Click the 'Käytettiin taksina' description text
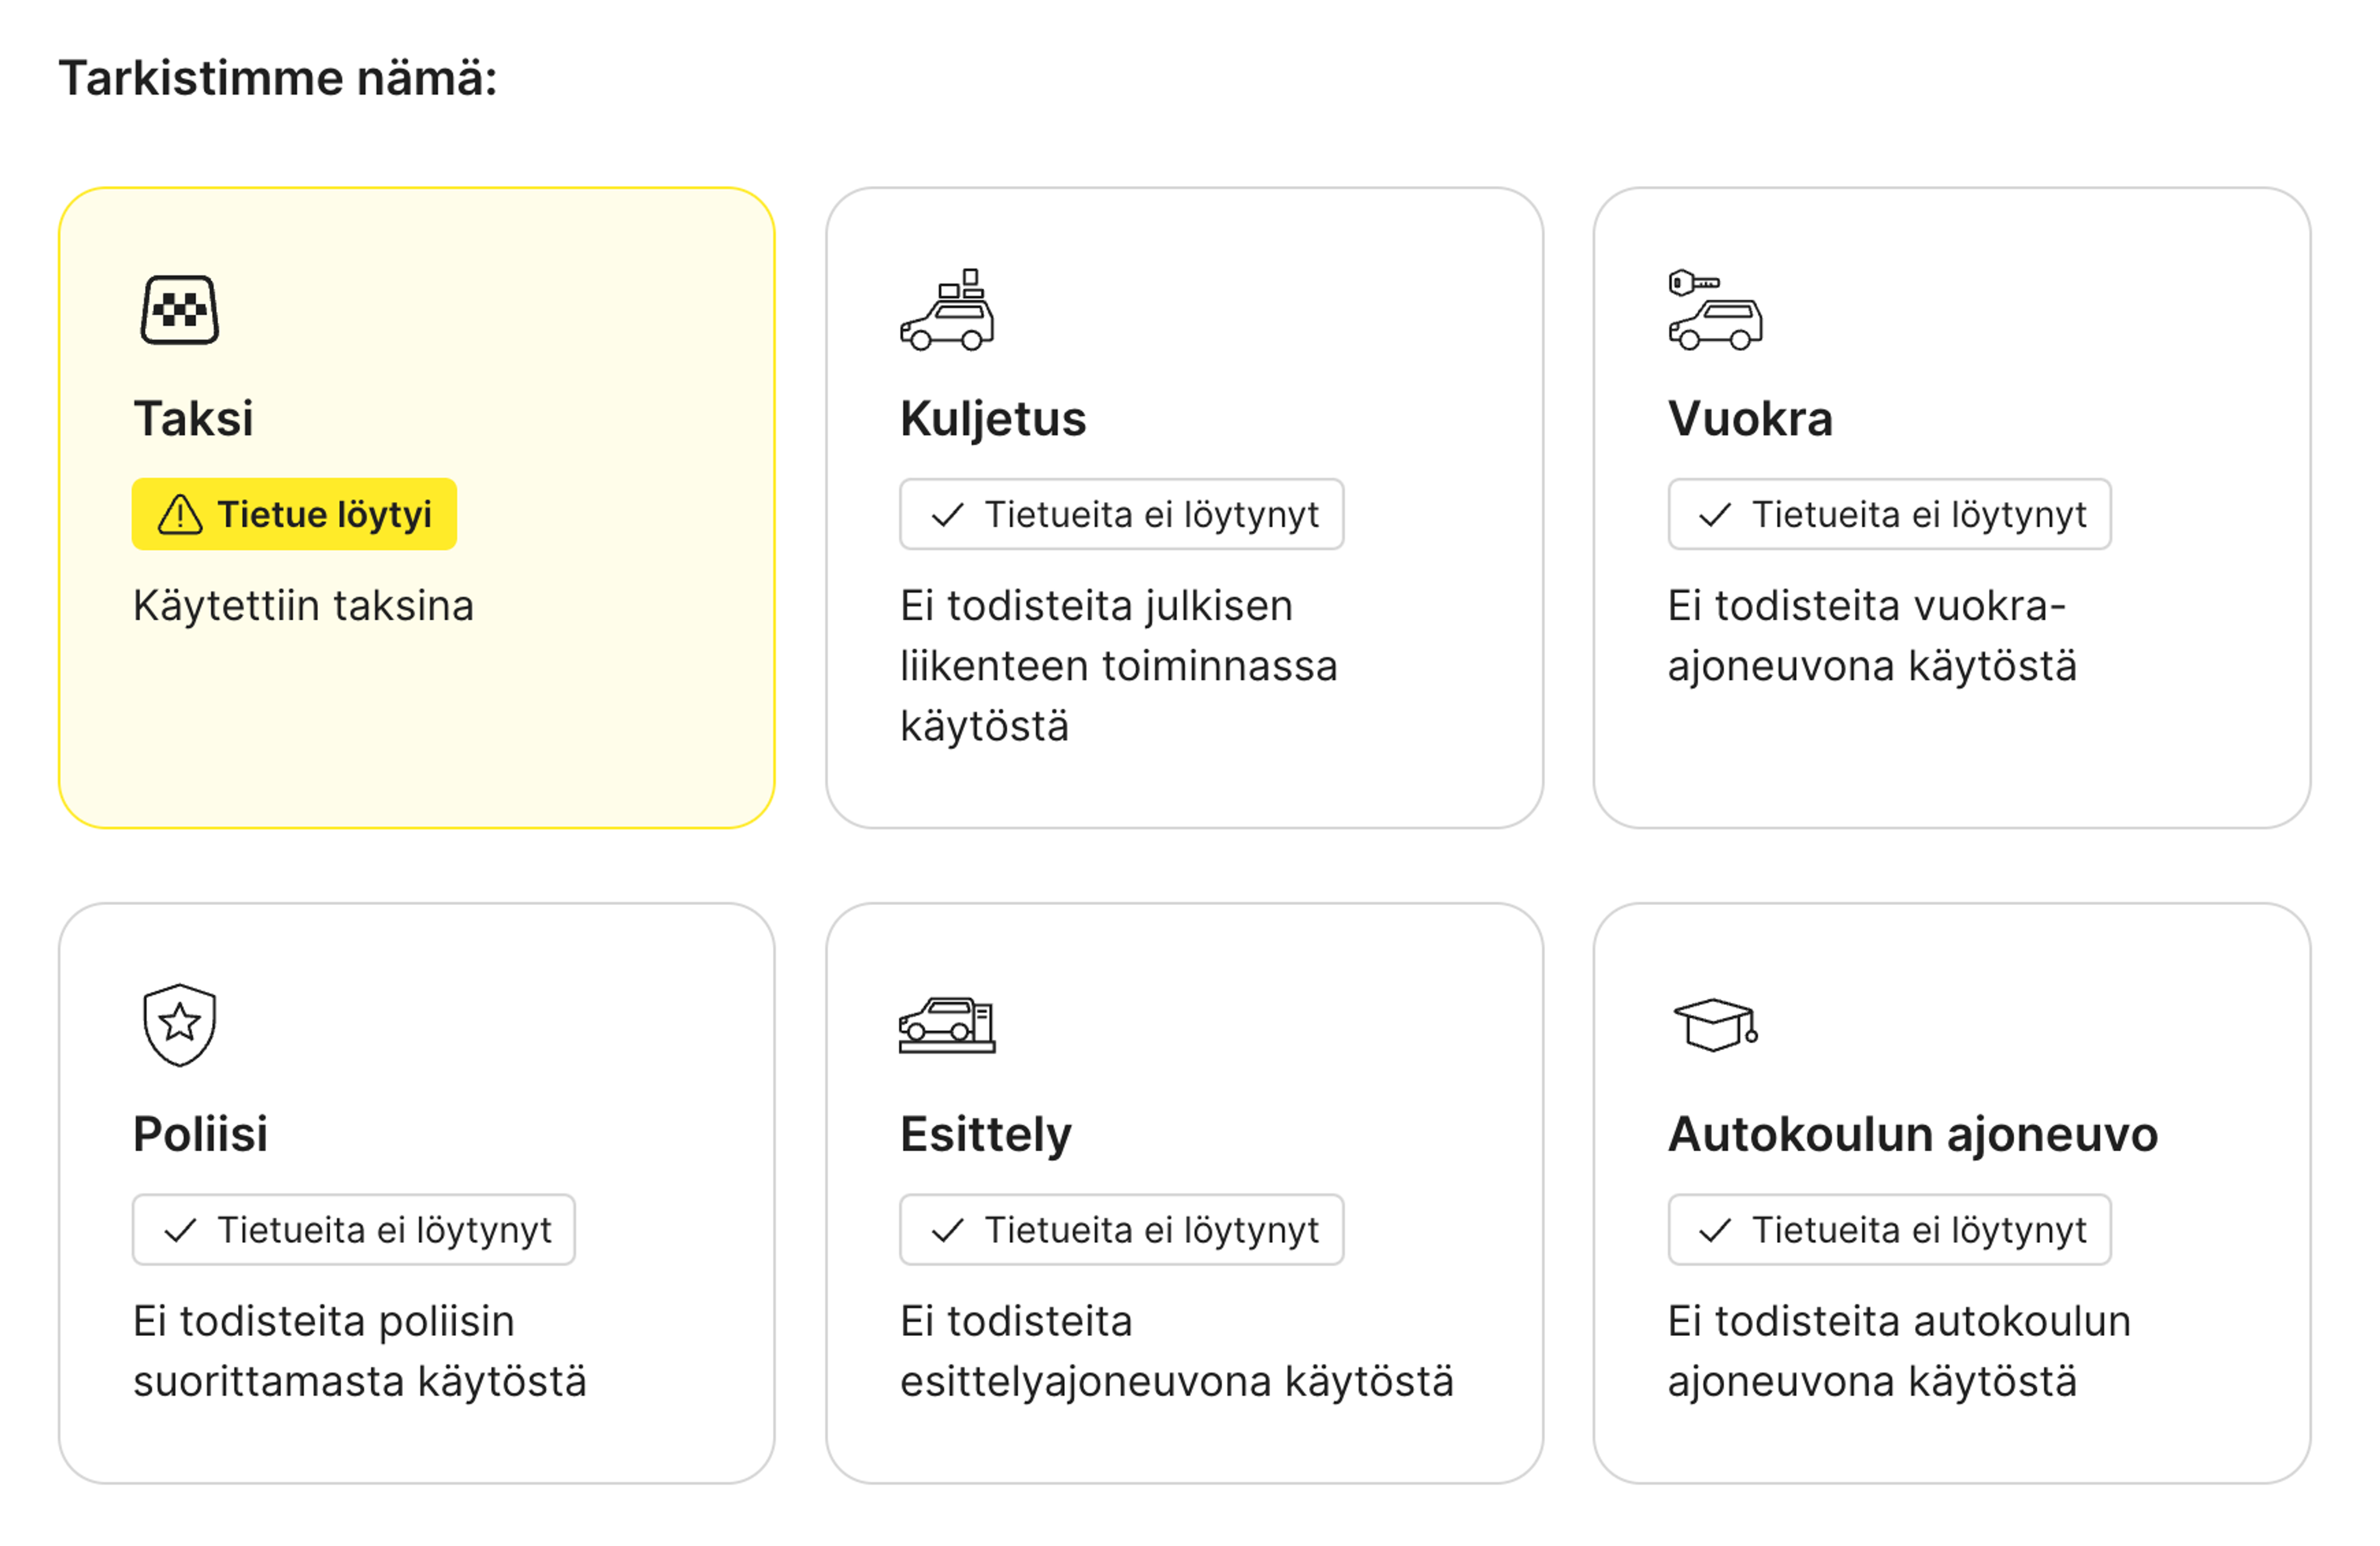Screen dimensions: 2380x1546 point(304,606)
